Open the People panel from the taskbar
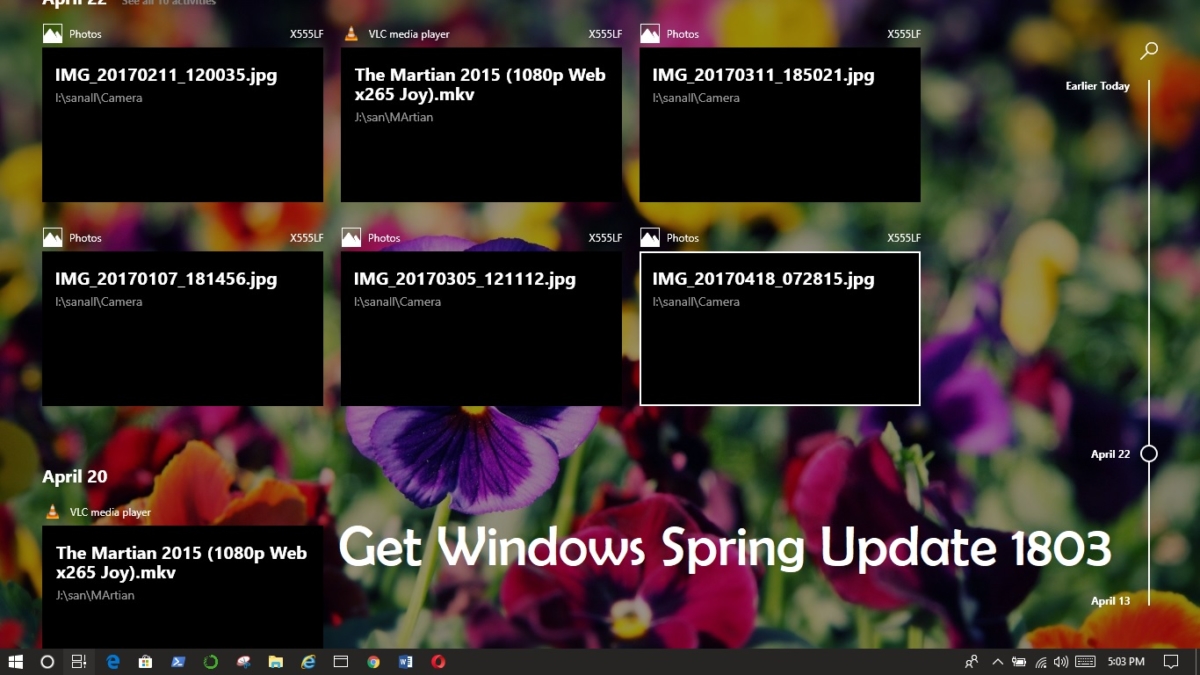This screenshot has width=1200, height=675. click(x=970, y=661)
